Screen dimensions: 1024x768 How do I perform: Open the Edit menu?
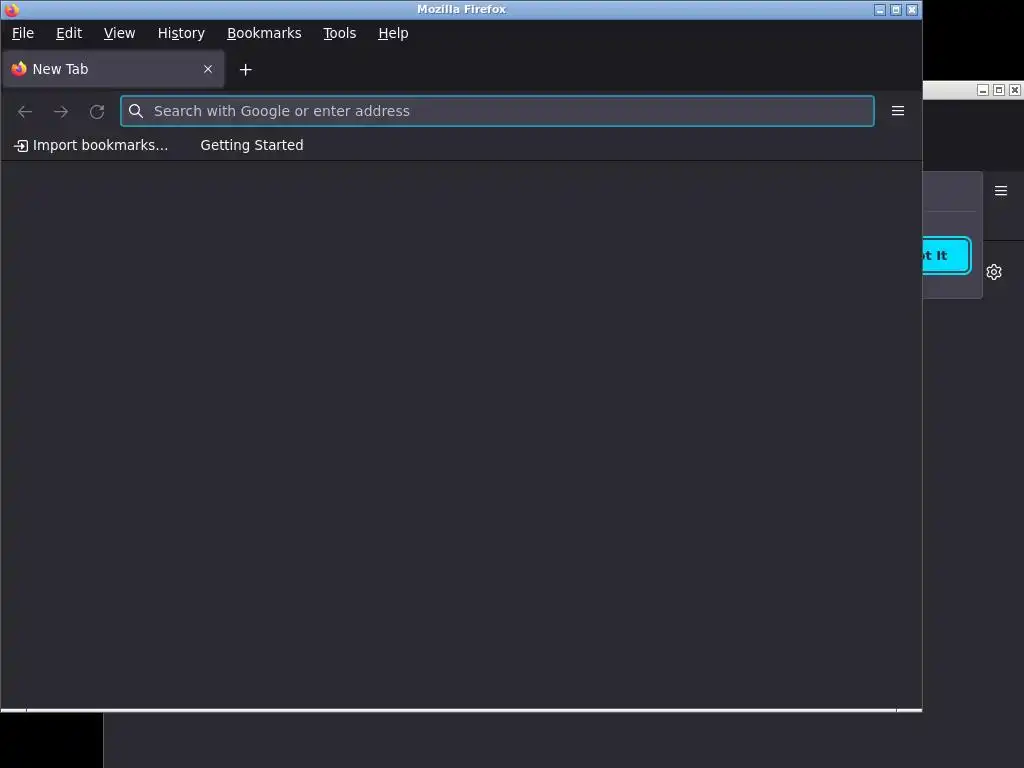tap(69, 33)
